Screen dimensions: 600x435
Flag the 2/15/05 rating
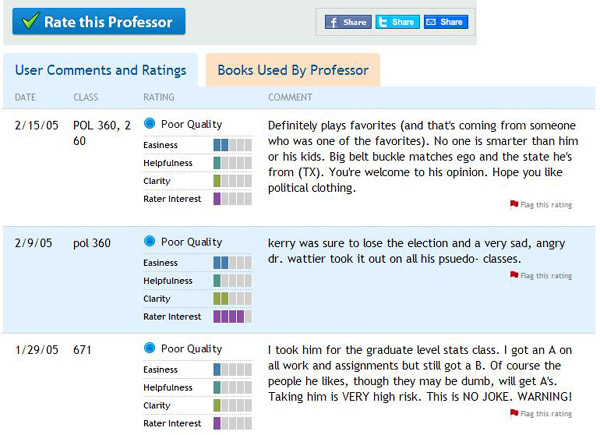pos(545,204)
